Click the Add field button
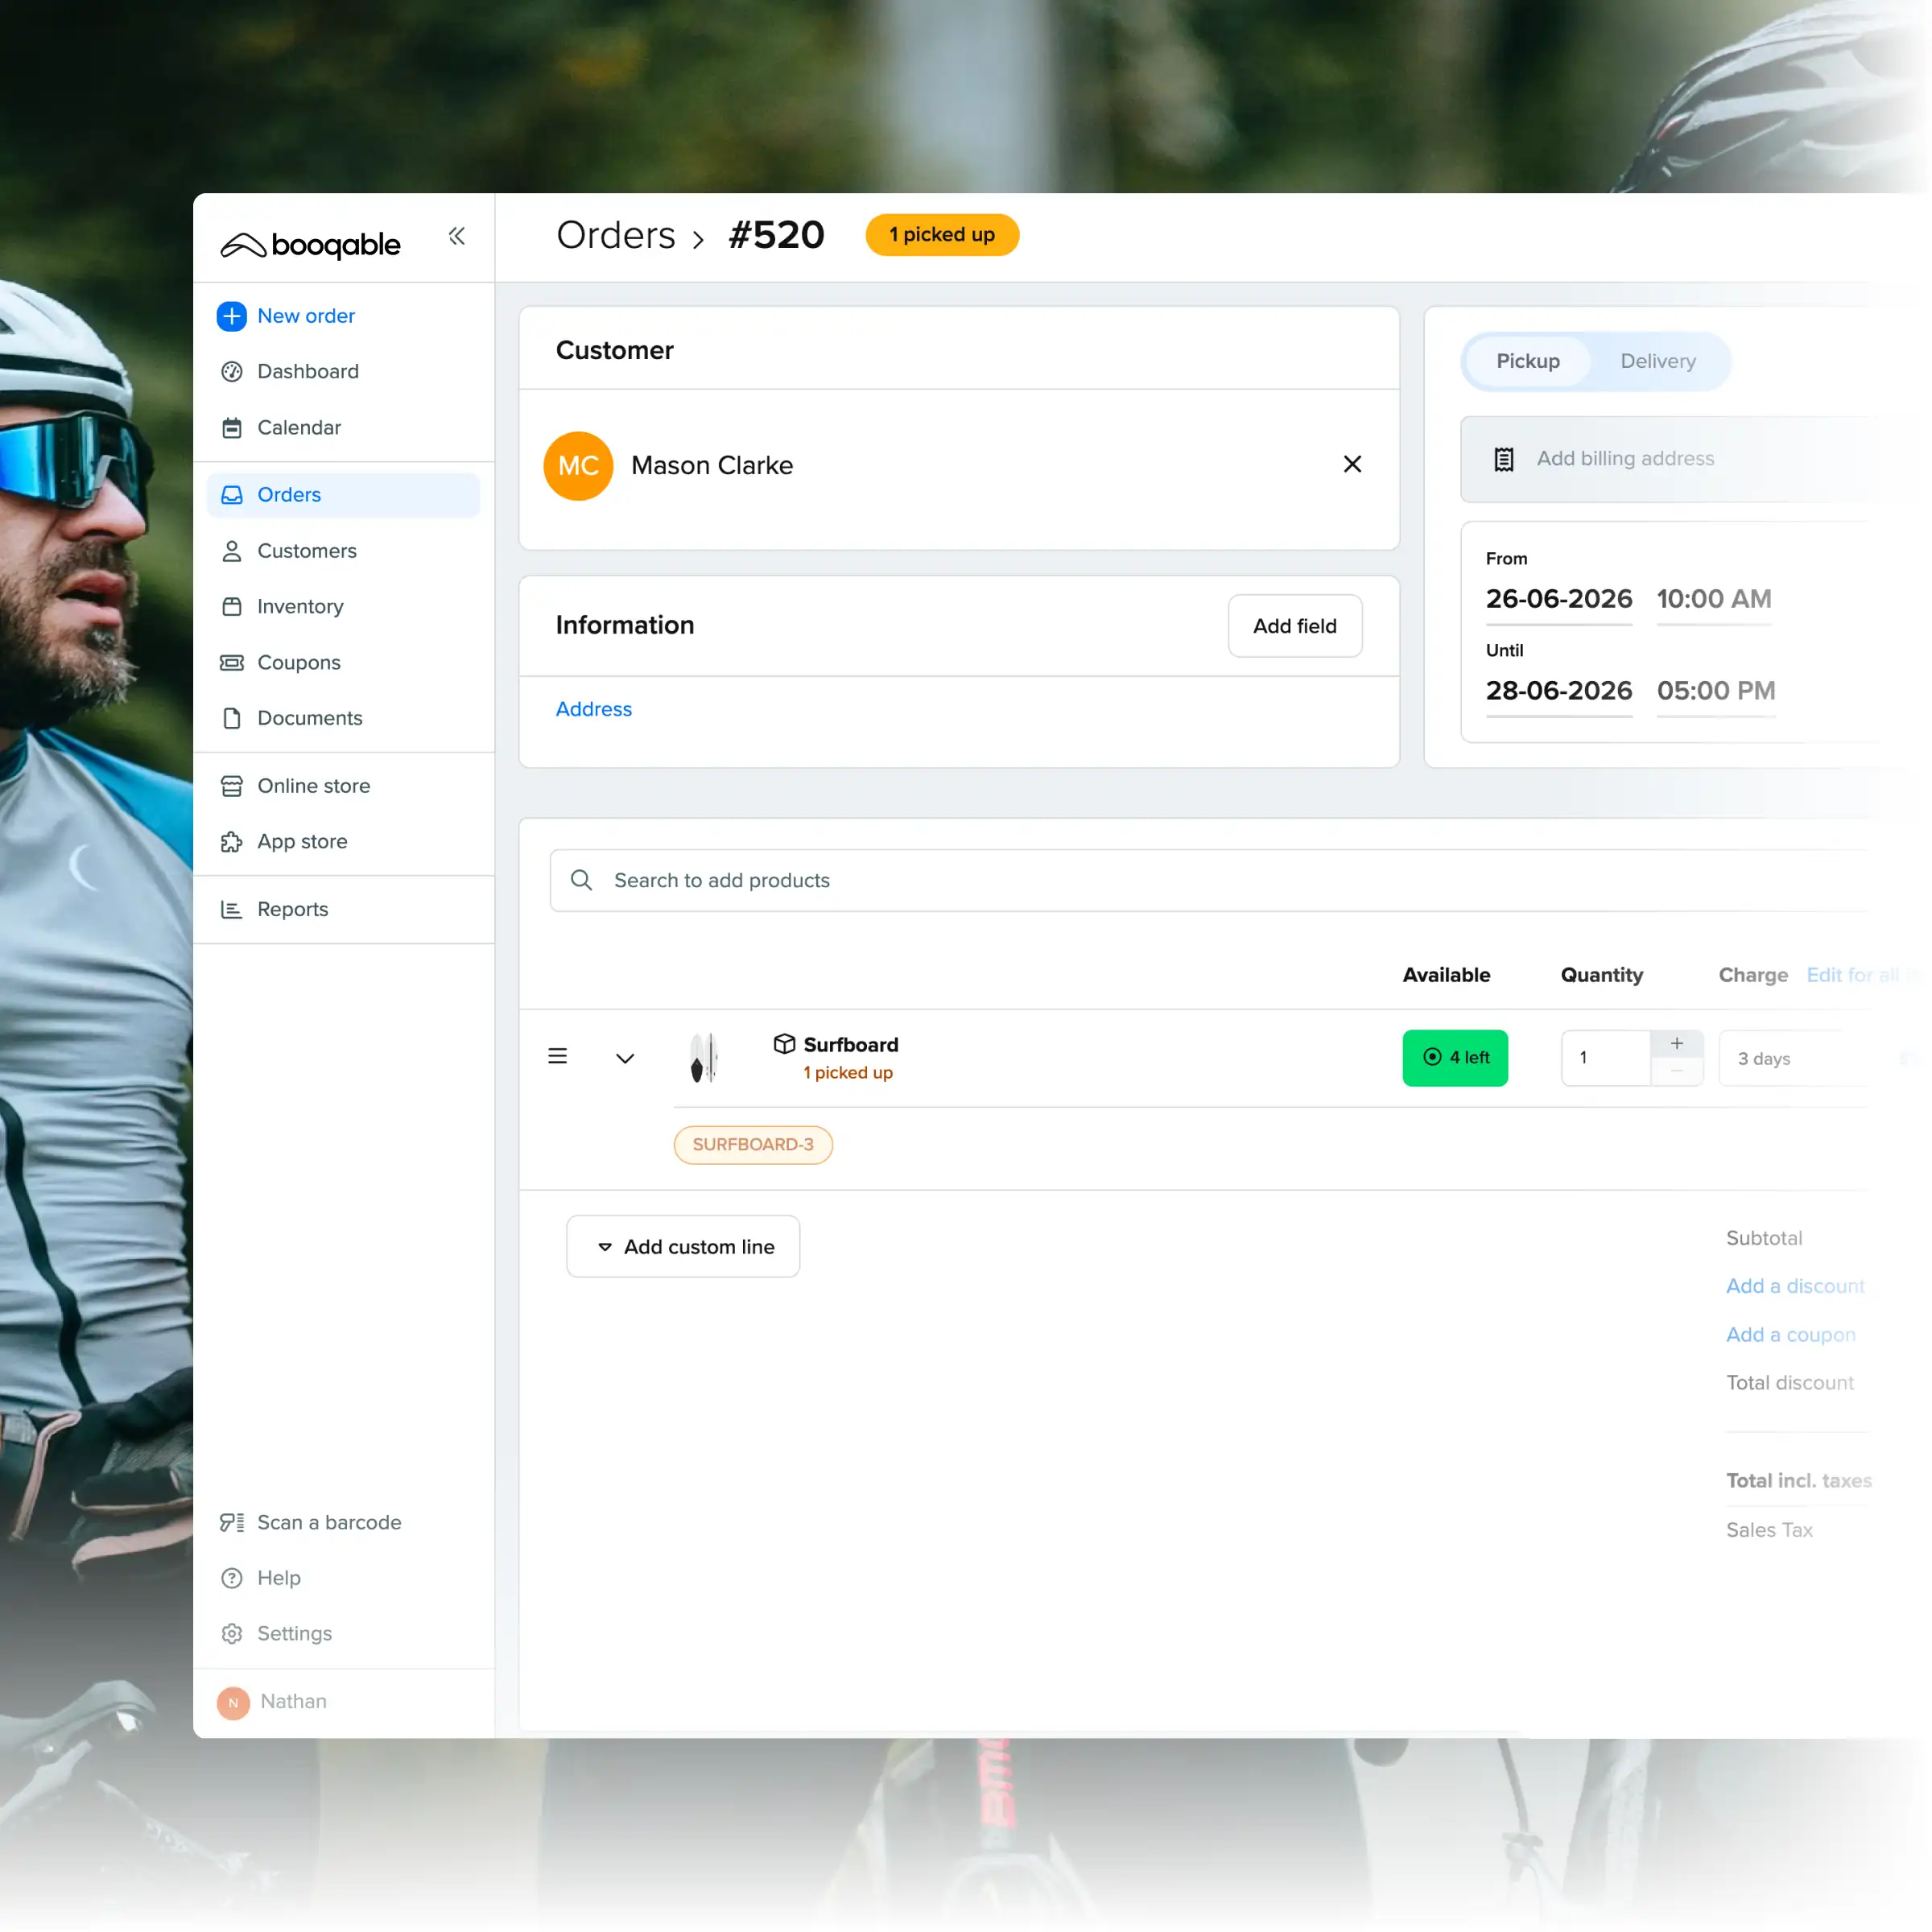 point(1295,626)
